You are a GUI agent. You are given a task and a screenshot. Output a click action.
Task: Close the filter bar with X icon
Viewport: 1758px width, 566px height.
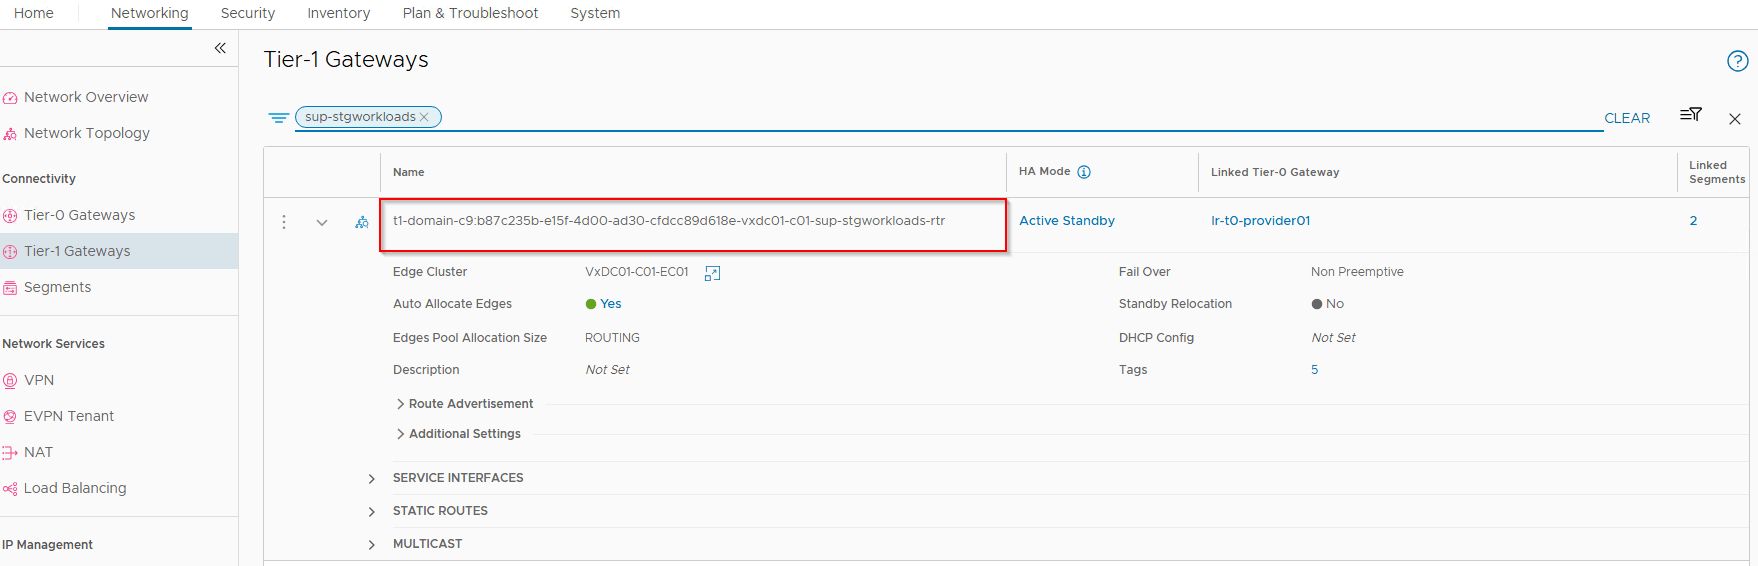[1734, 119]
